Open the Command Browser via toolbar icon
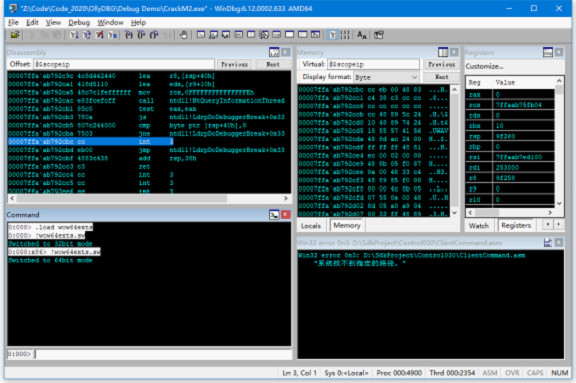Image resolution: width=576 pixels, height=383 pixels. pyautogui.click(x=315, y=35)
